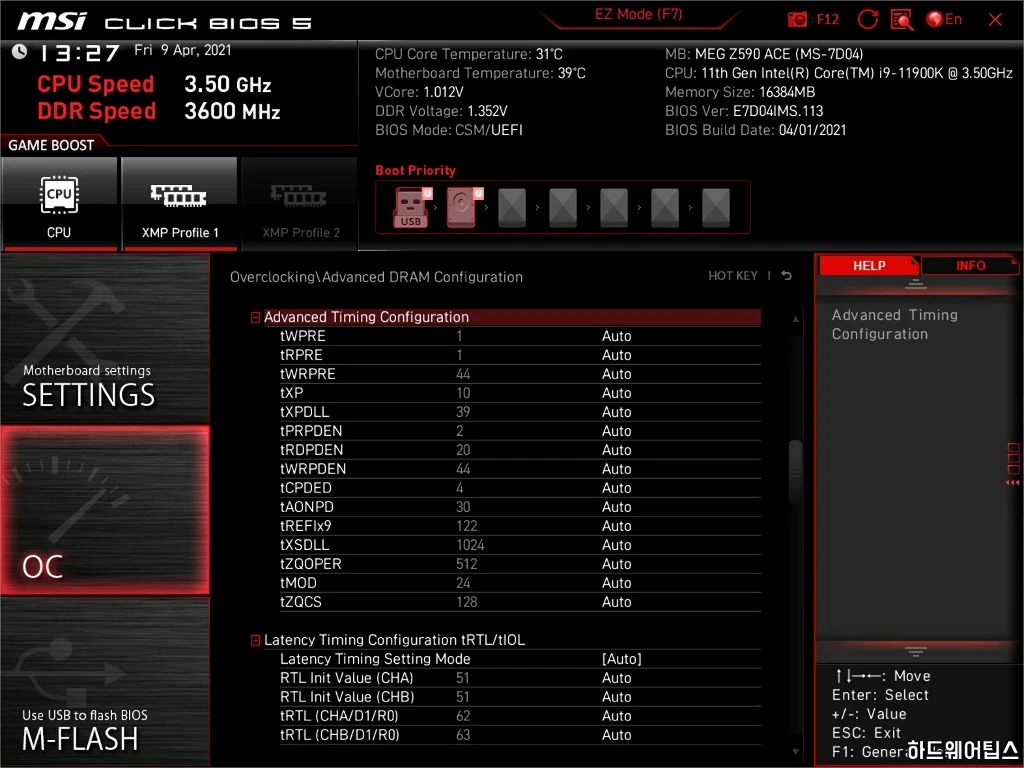Open the BIOS search magnifier icon
The height and width of the screenshot is (768, 1024).
pos(902,19)
